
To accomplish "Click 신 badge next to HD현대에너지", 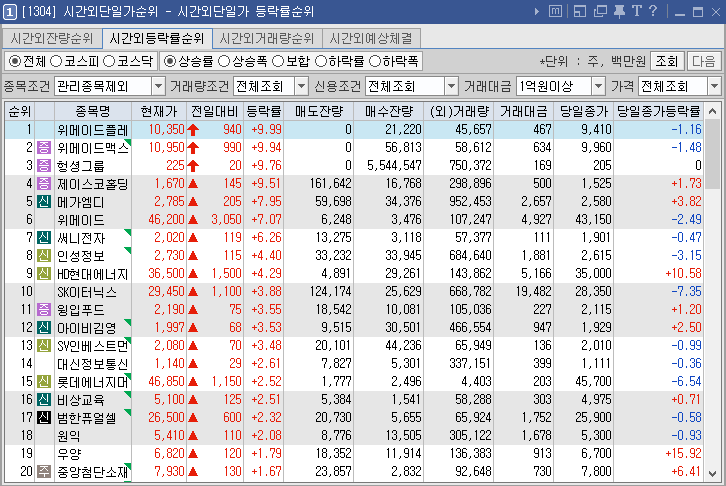I will click(44, 274).
